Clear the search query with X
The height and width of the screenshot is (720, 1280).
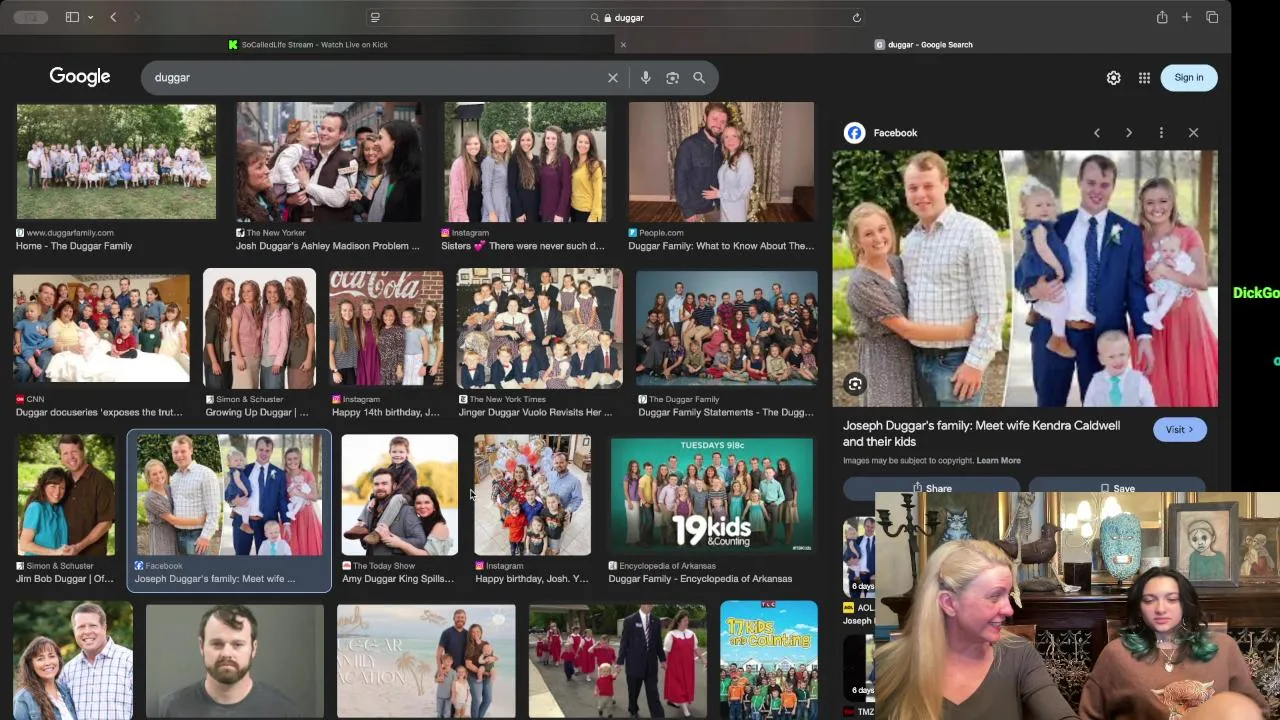[613, 77]
